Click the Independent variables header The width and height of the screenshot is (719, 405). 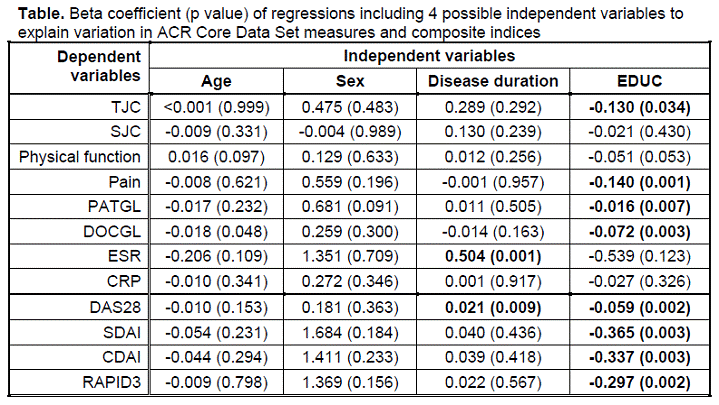click(431, 56)
